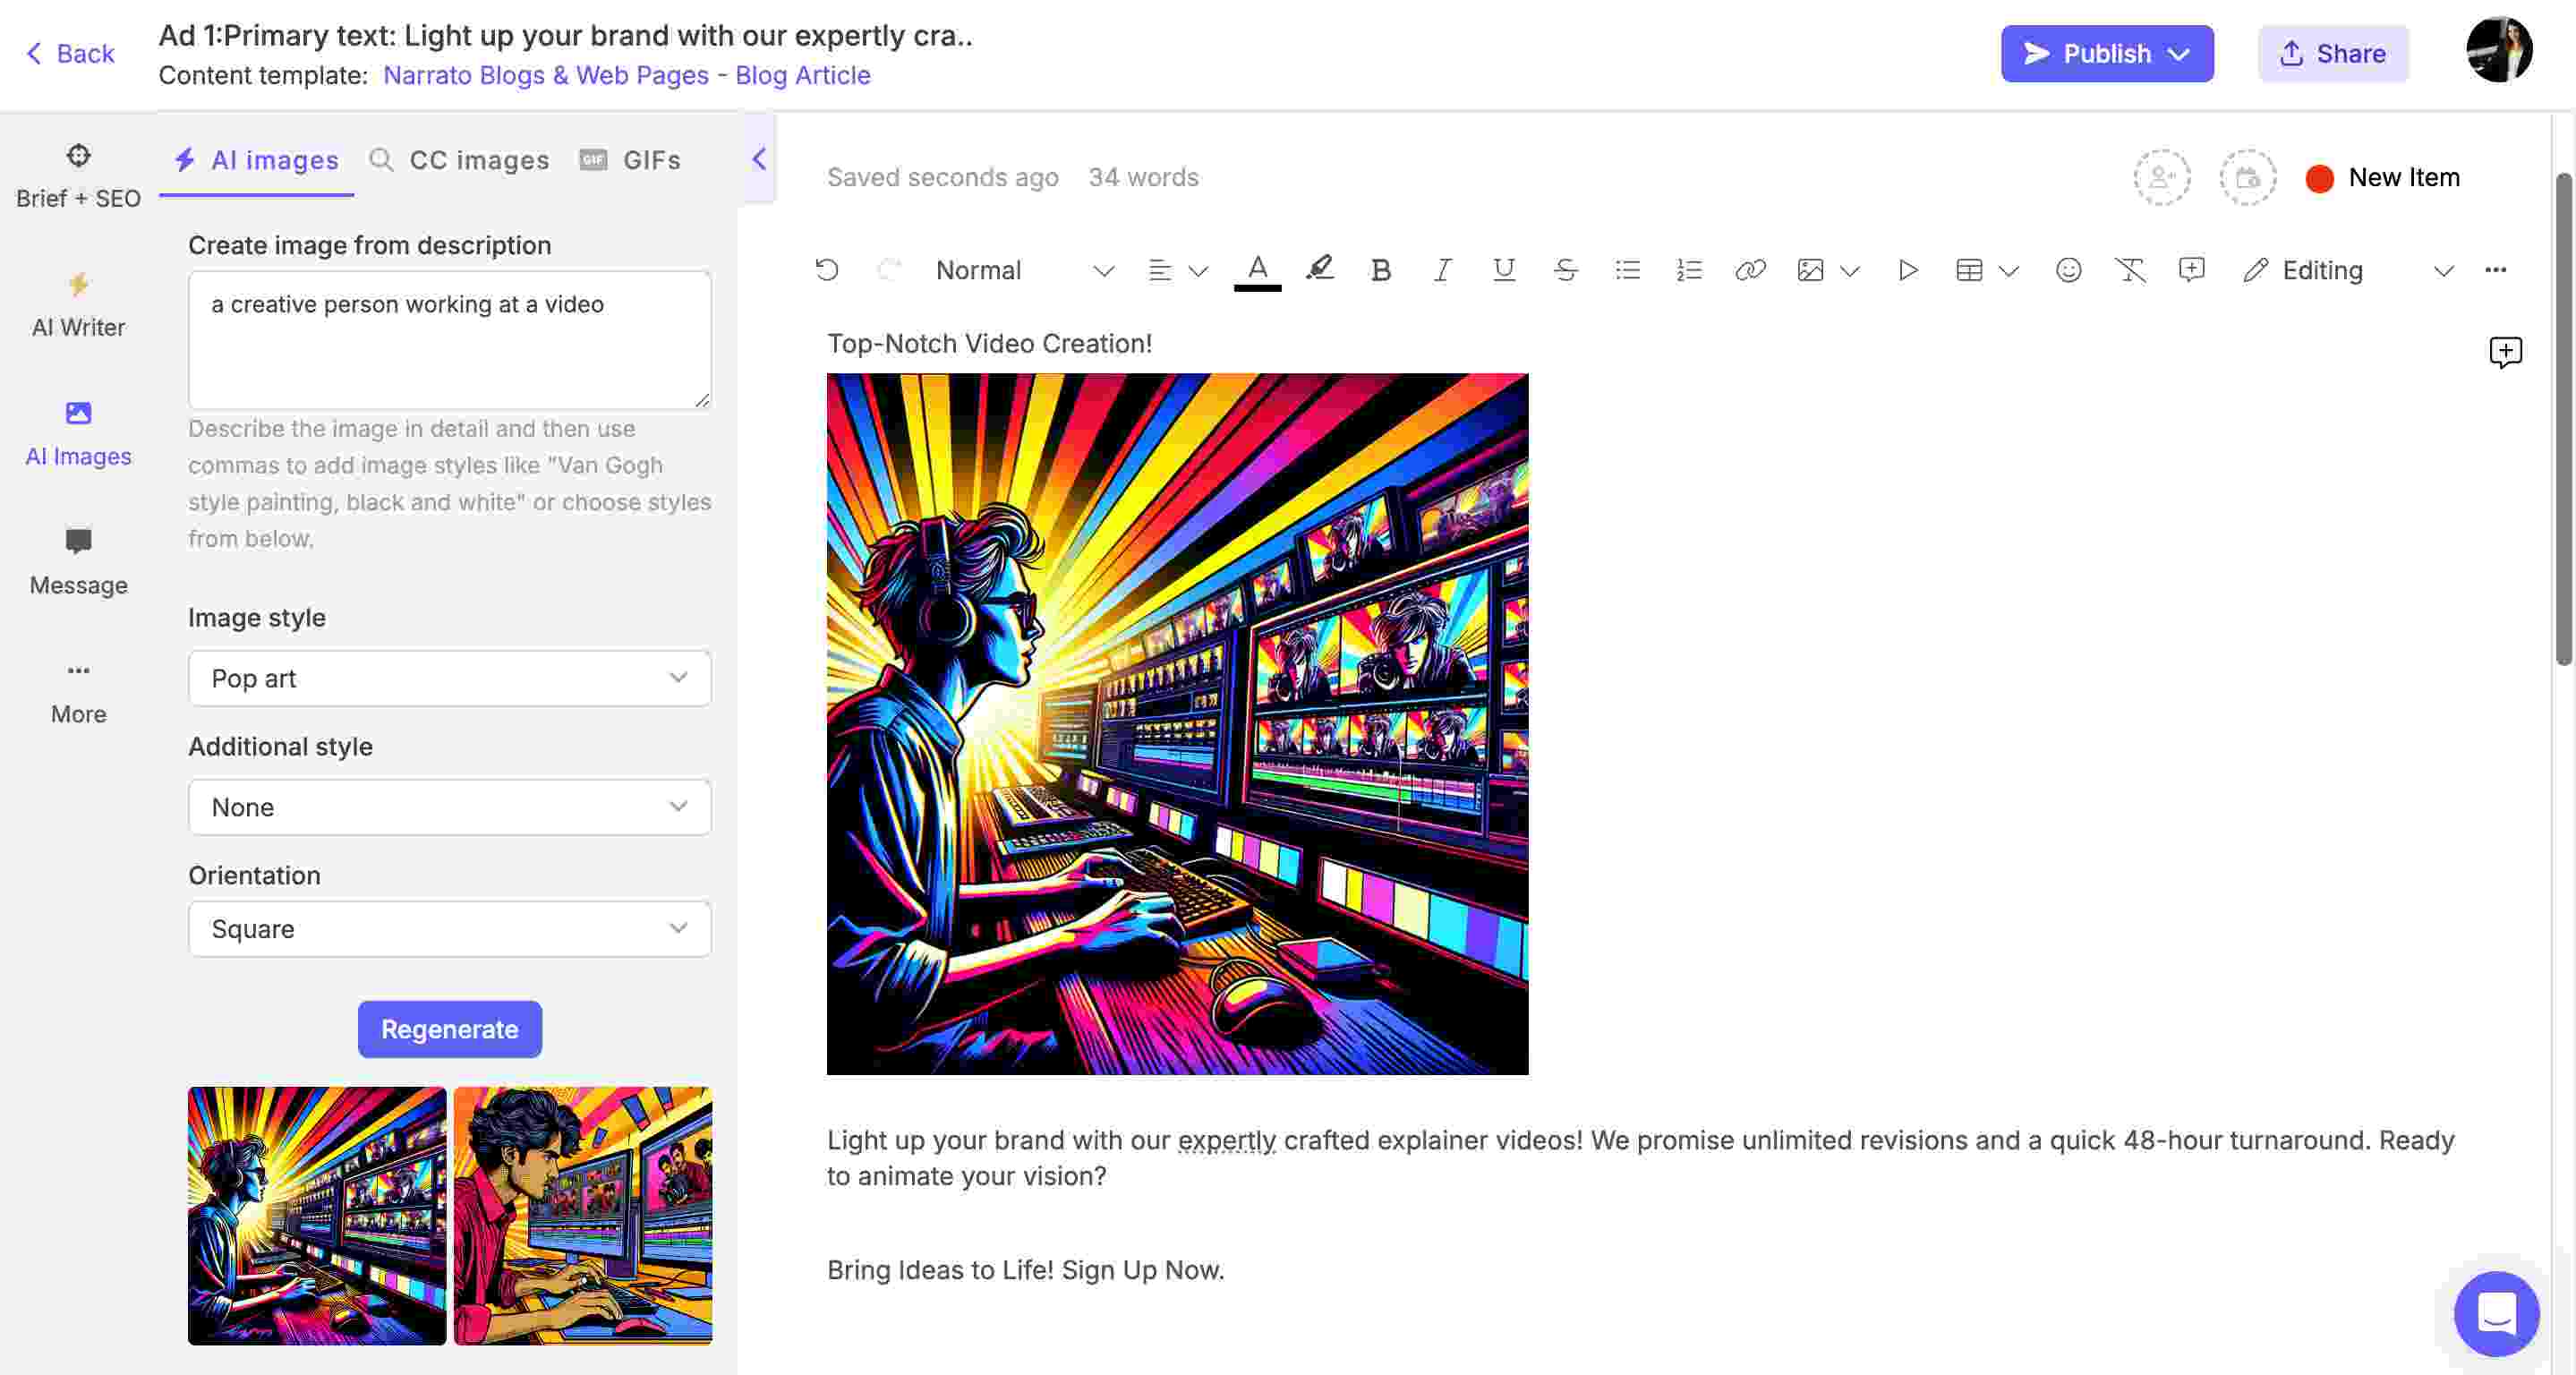Click the assign user icon
Image resolution: width=2576 pixels, height=1375 pixels.
point(2162,178)
